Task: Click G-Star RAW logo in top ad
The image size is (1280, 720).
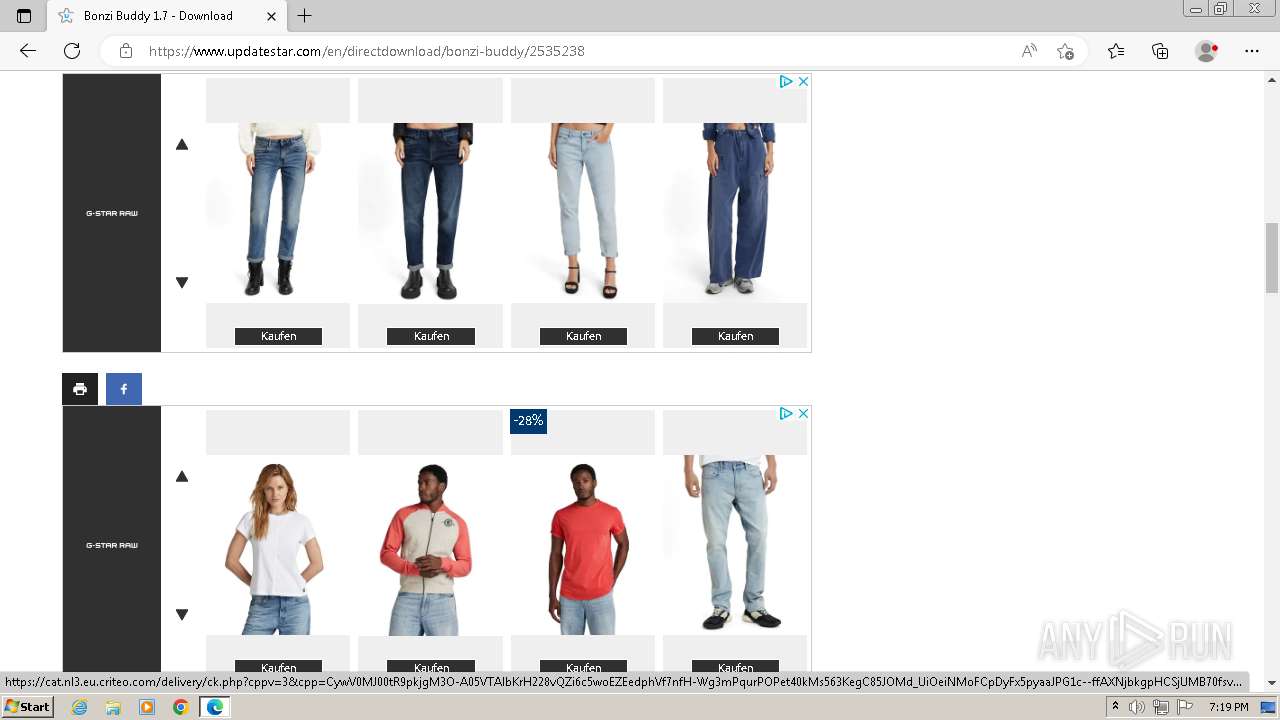Action: tap(112, 213)
